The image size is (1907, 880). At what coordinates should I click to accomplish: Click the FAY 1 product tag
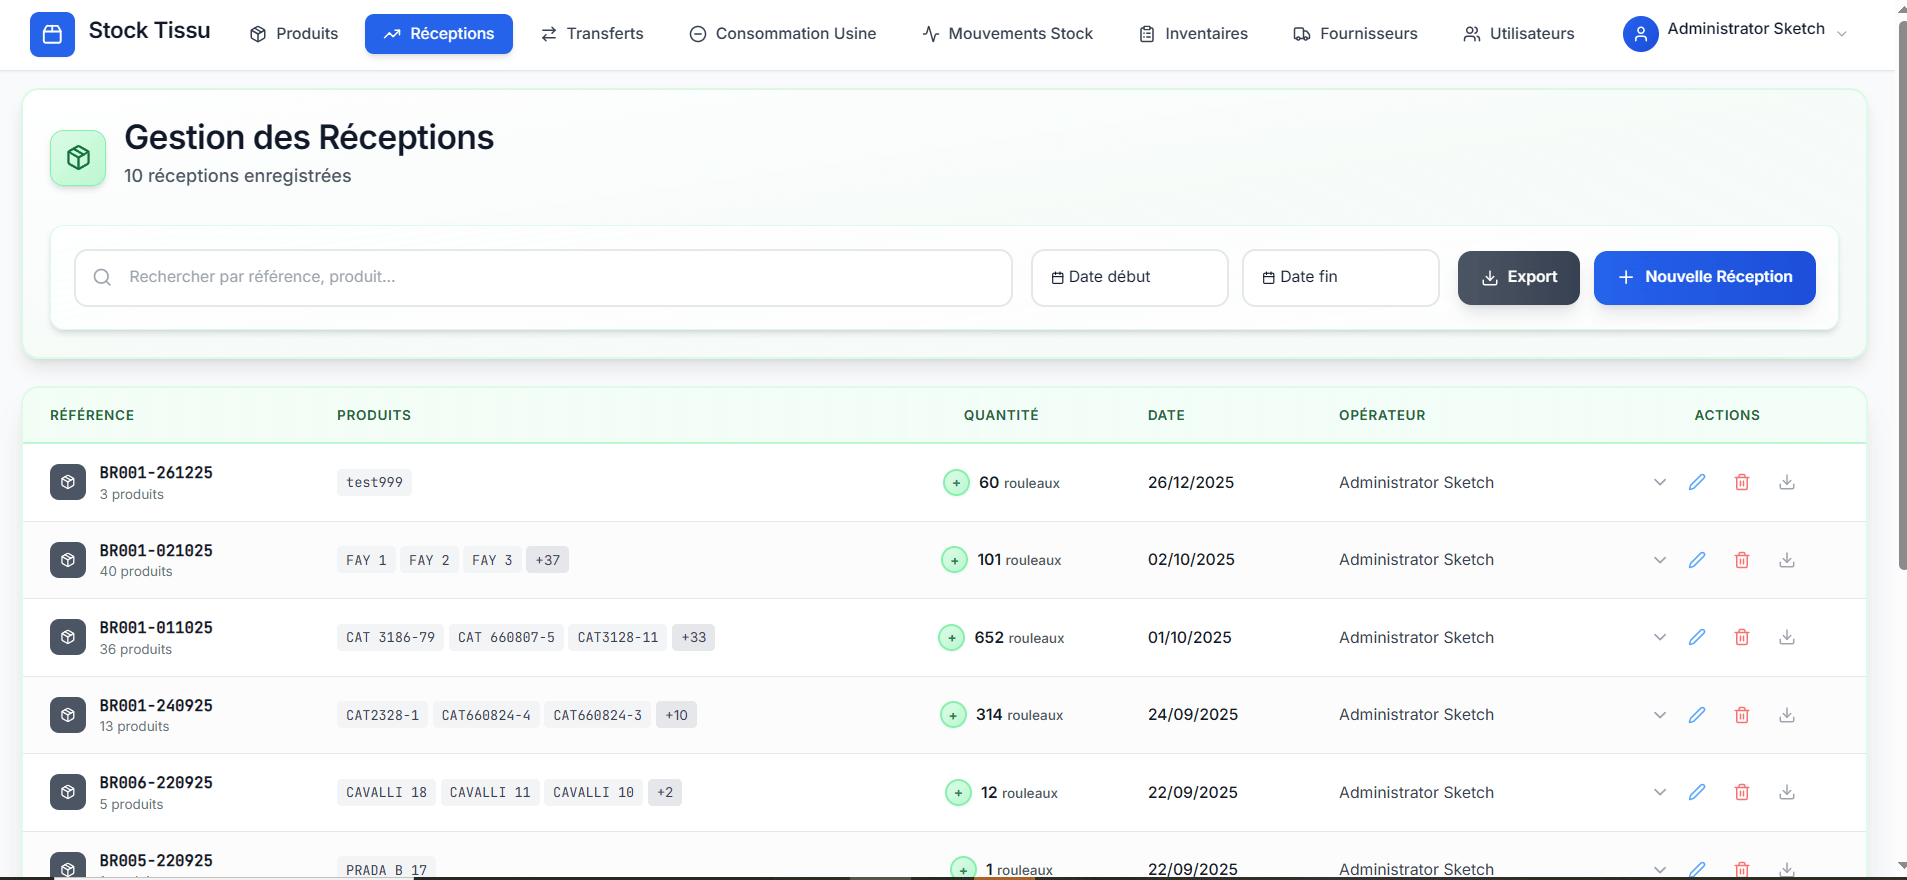(x=366, y=560)
